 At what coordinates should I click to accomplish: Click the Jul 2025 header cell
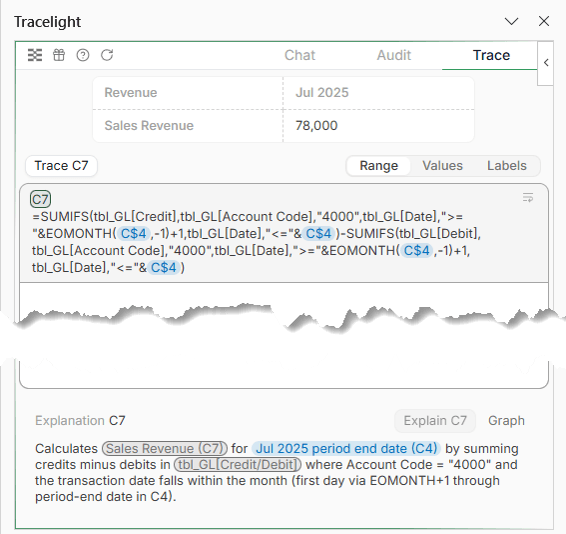pos(378,93)
